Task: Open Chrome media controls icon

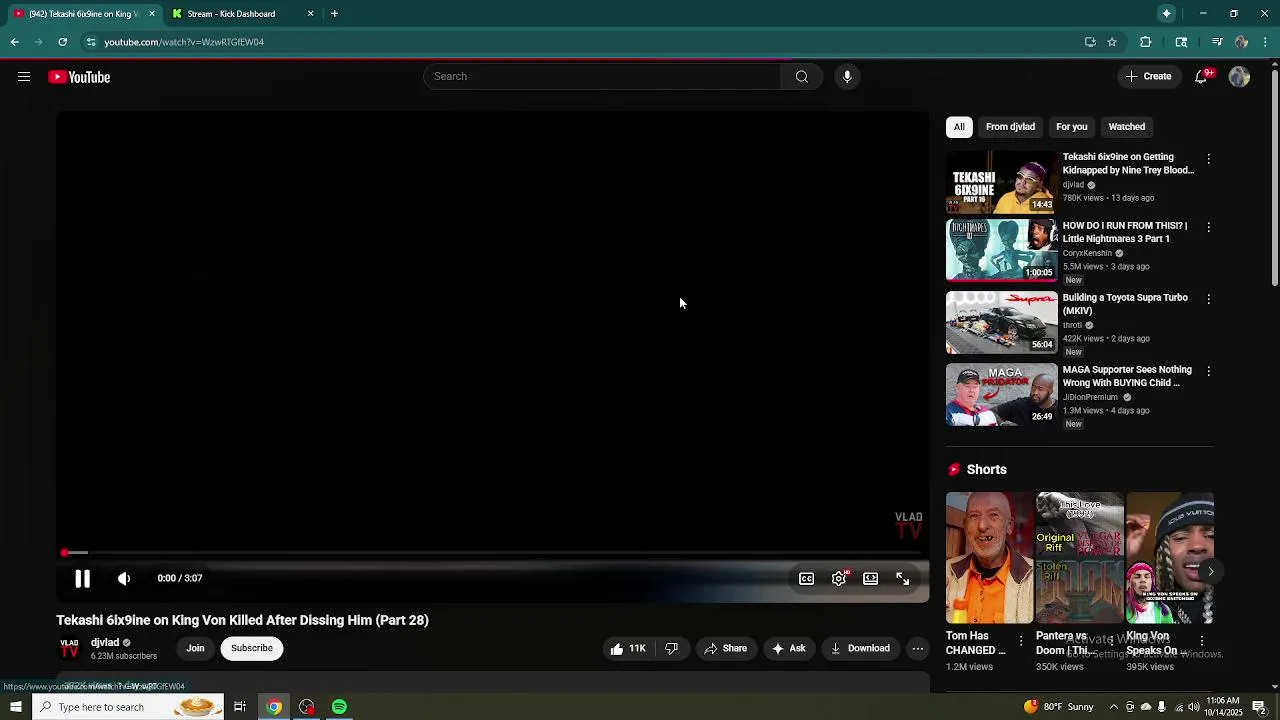Action: click(x=1217, y=42)
